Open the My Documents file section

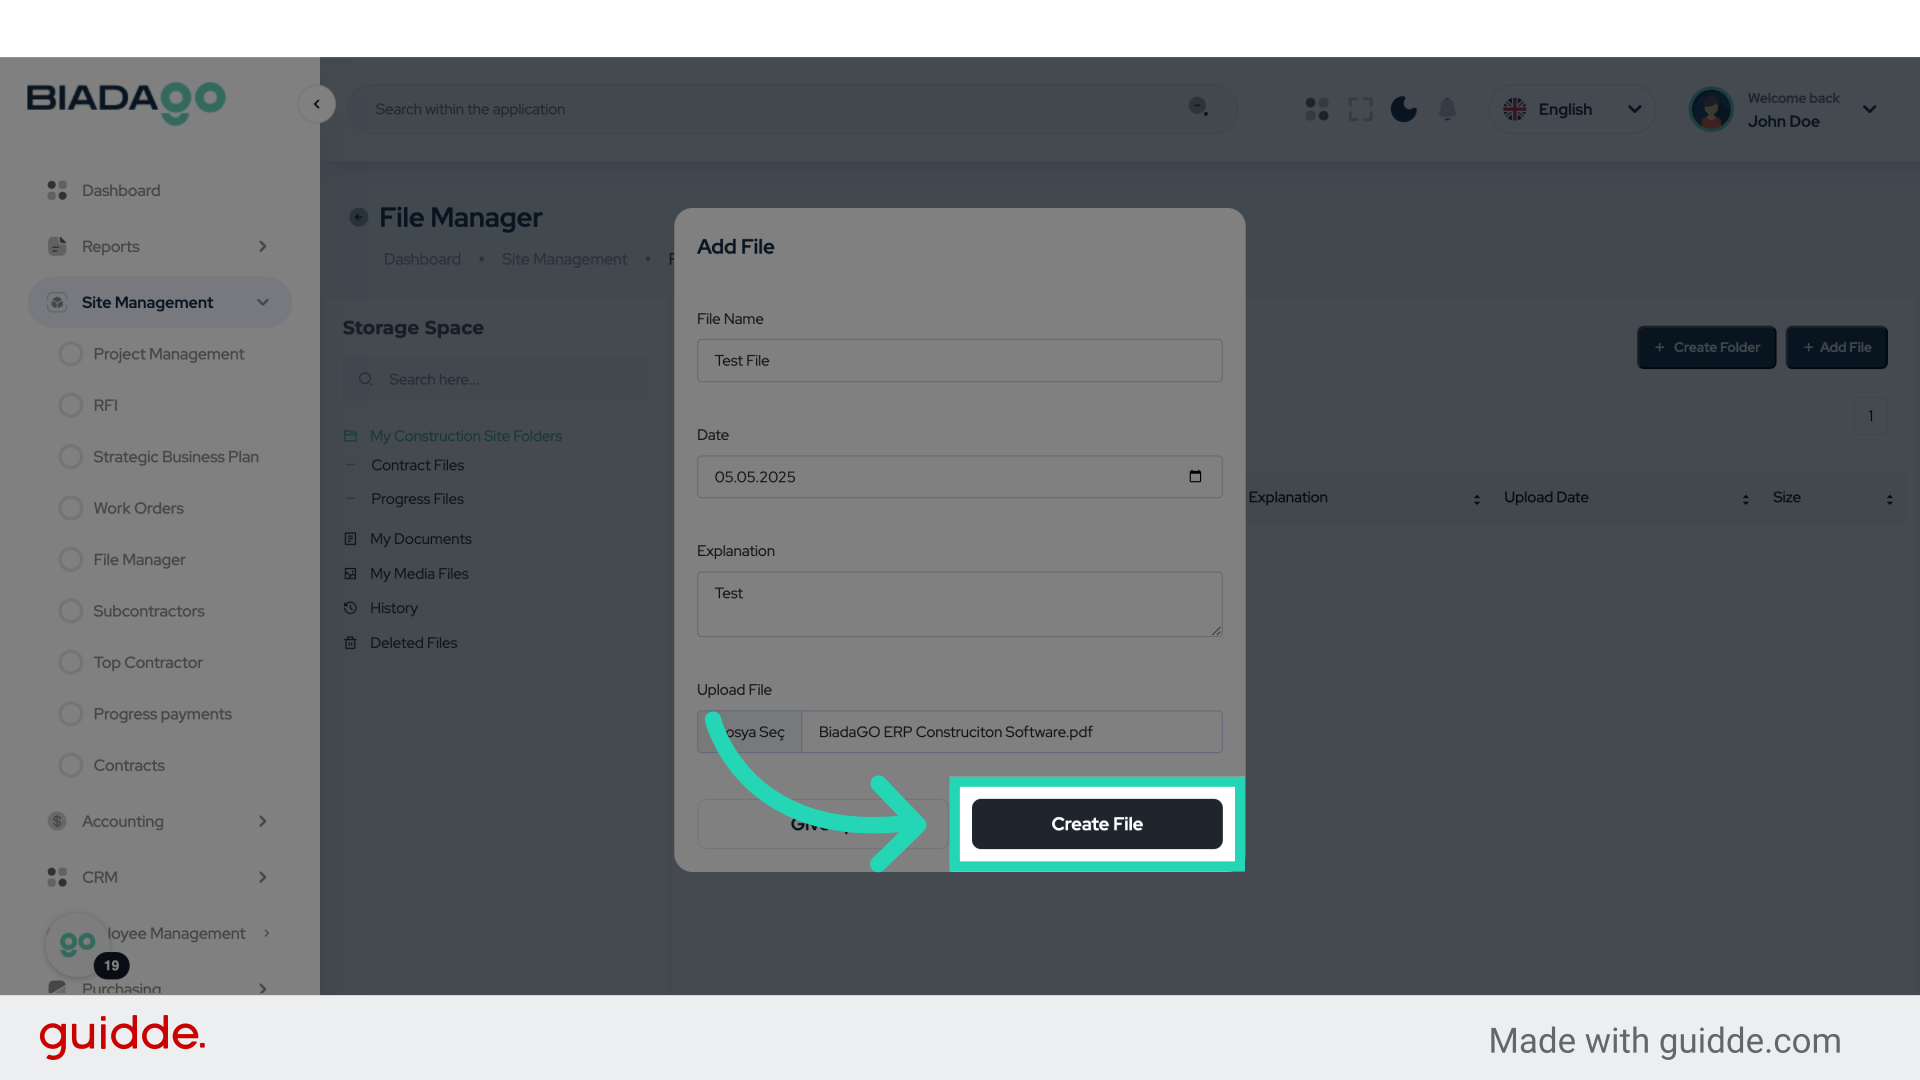pyautogui.click(x=420, y=538)
